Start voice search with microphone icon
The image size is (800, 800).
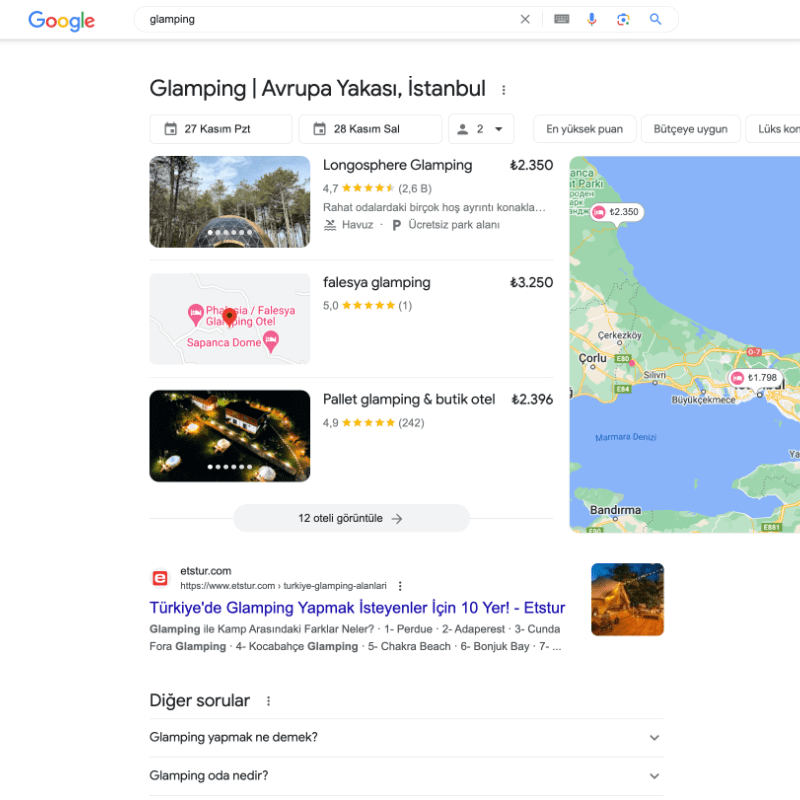pyautogui.click(x=591, y=19)
